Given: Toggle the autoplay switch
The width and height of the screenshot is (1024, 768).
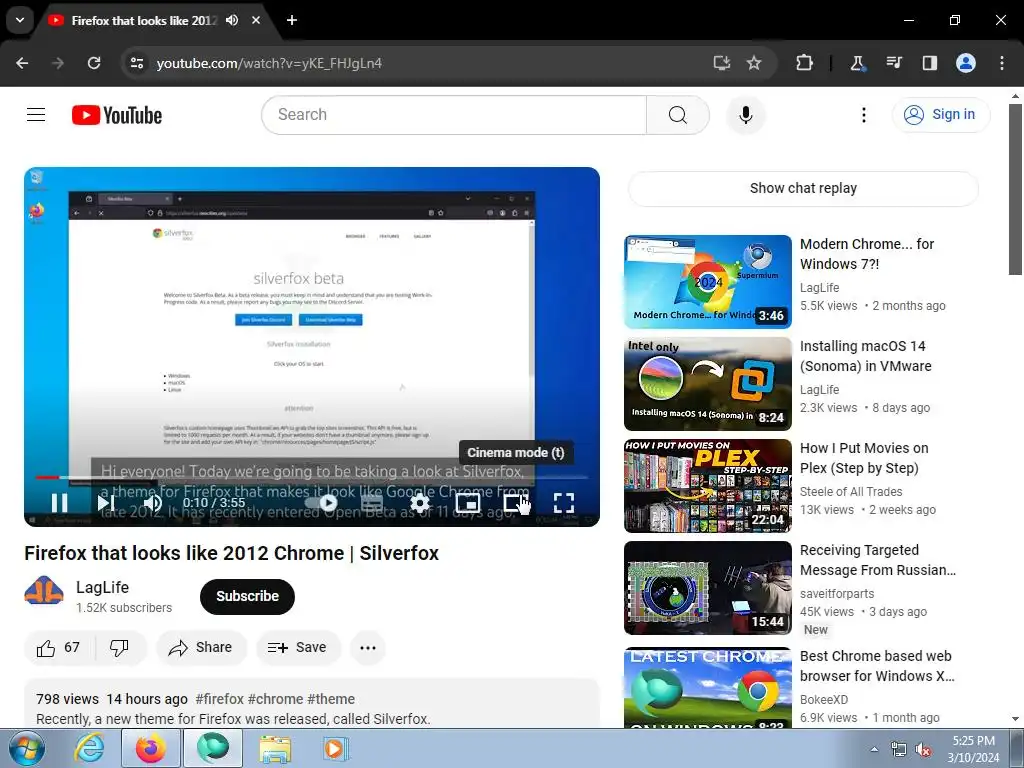Looking at the screenshot, I should tap(321, 503).
